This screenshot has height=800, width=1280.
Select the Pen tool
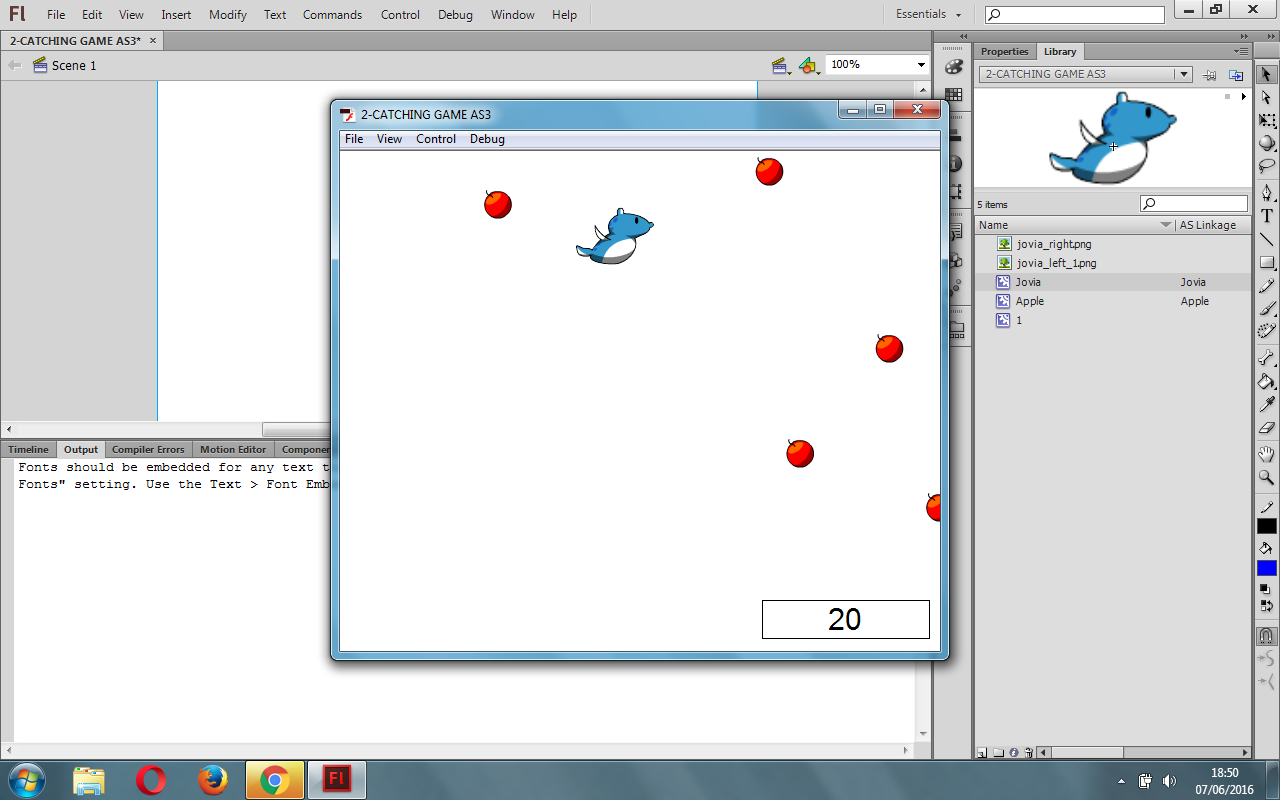pyautogui.click(x=1265, y=192)
